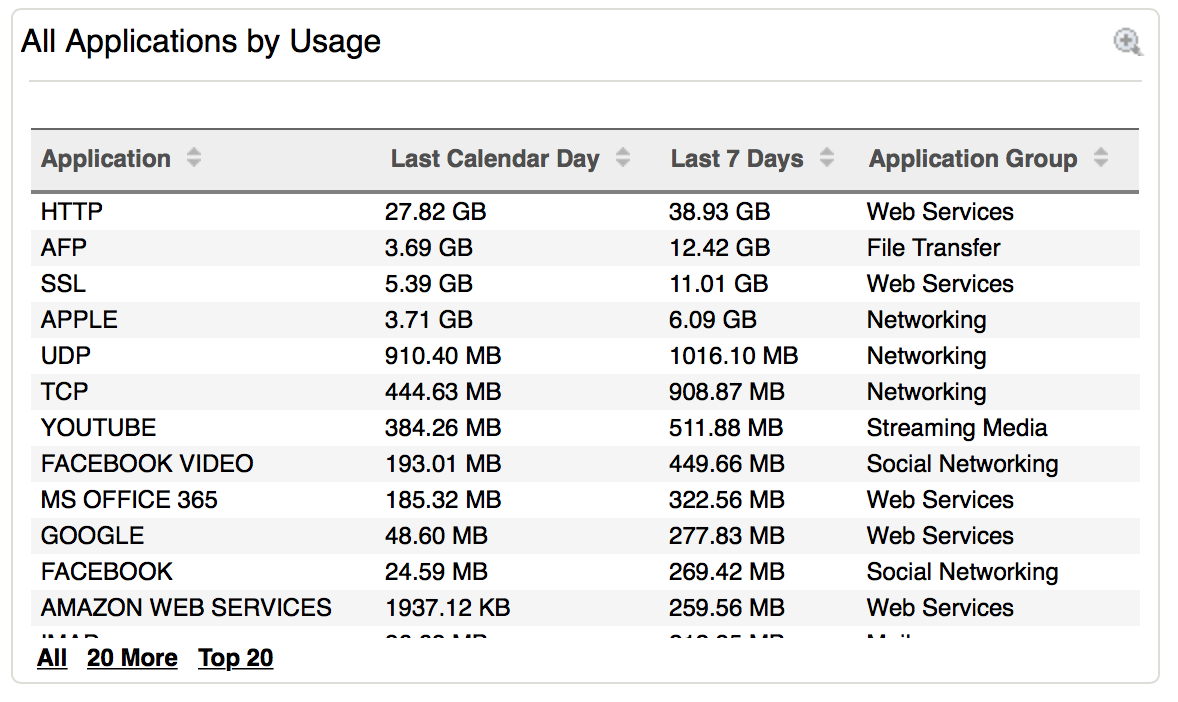1178x702 pixels.
Task: Click FACEBOOK row with 24.59 MB
Action: tap(585, 572)
